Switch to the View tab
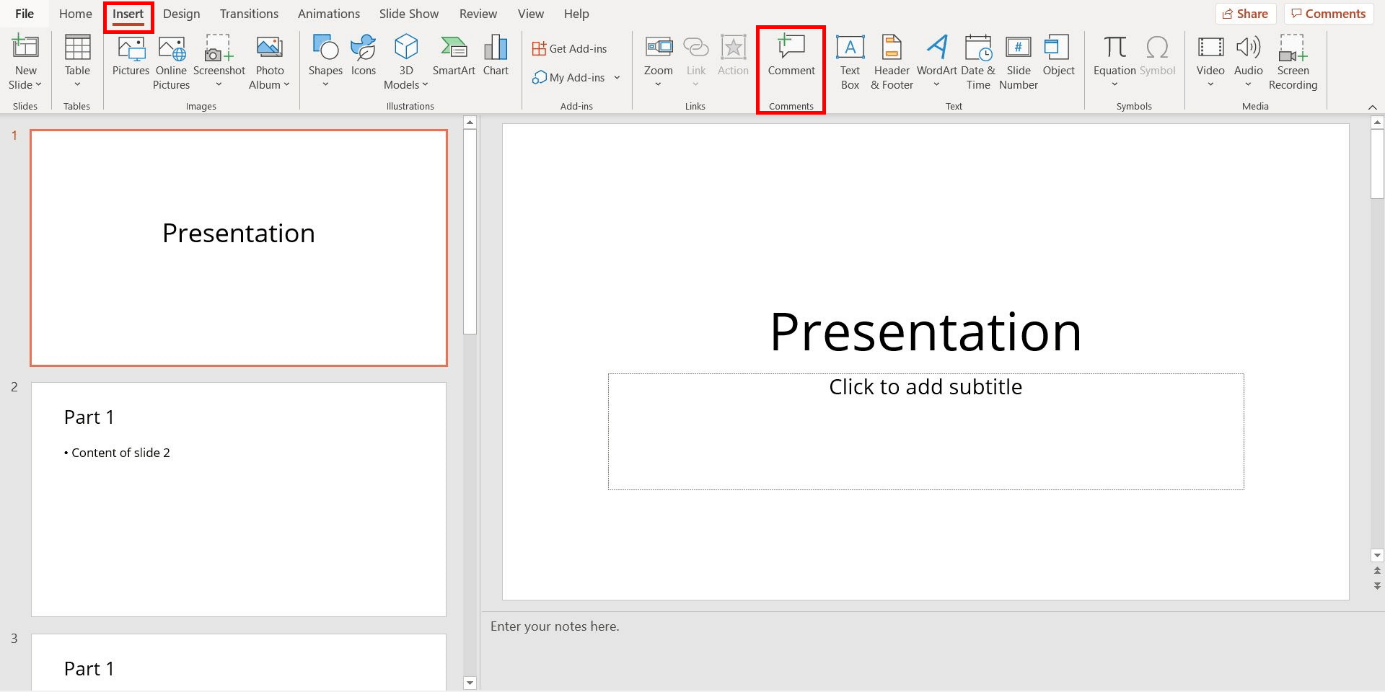Image resolution: width=1385 pixels, height=692 pixels. pyautogui.click(x=531, y=14)
